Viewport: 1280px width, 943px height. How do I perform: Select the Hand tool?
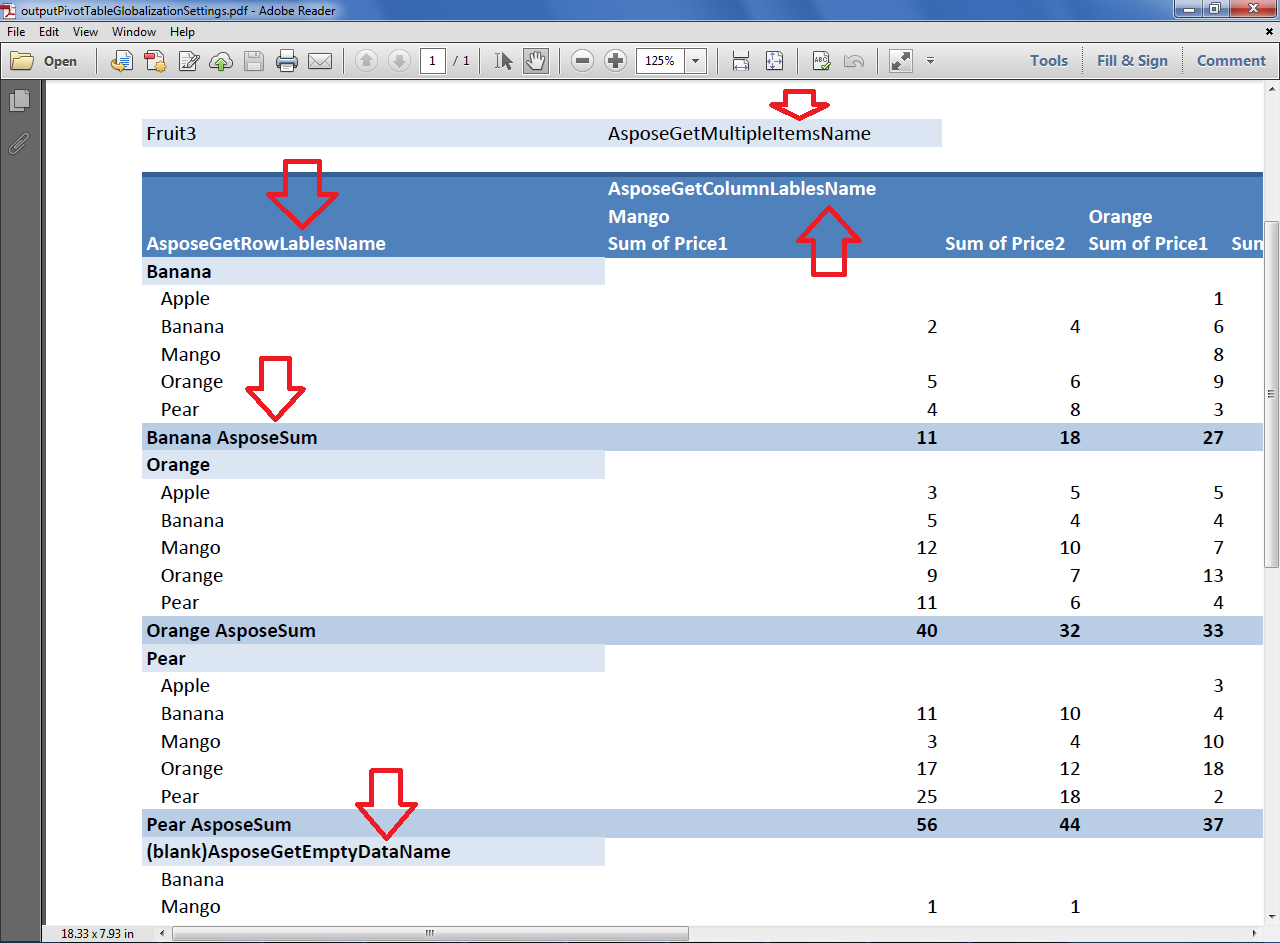pos(536,61)
